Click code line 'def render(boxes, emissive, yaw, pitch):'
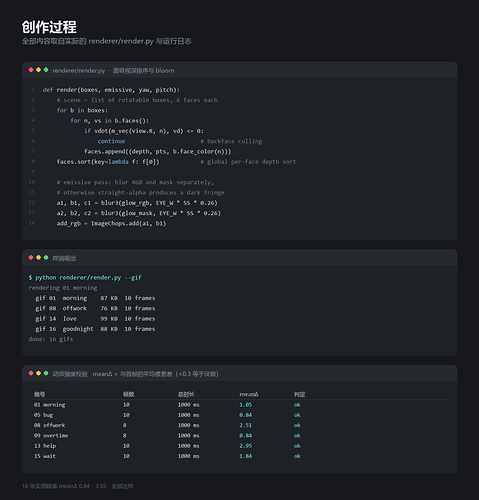 (111, 90)
